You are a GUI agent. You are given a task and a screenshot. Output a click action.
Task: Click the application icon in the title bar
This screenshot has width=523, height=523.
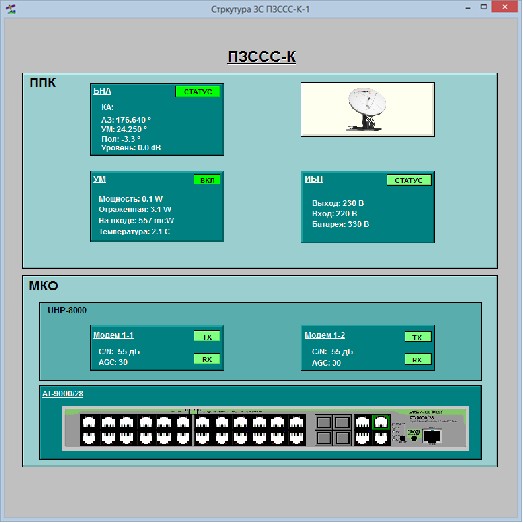point(11,9)
